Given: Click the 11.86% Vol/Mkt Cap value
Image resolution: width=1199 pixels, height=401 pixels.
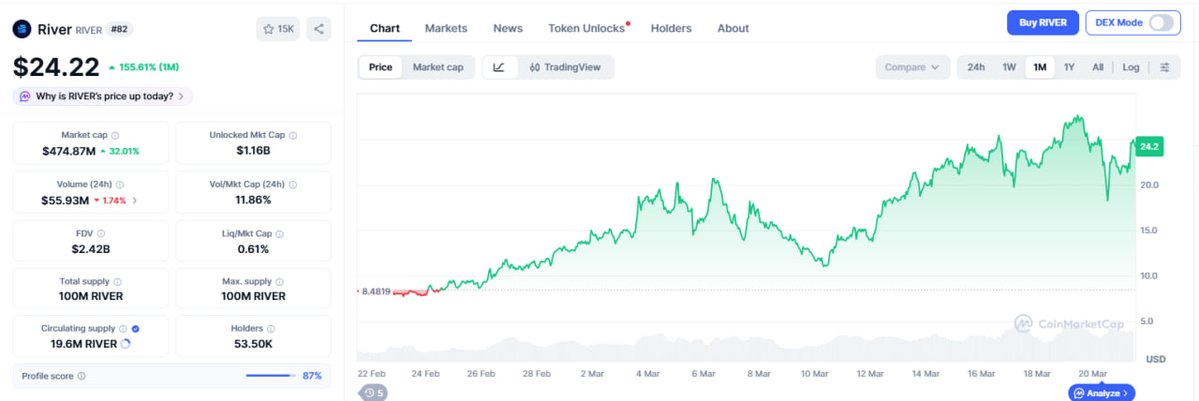Looking at the screenshot, I should pyautogui.click(x=253, y=200).
